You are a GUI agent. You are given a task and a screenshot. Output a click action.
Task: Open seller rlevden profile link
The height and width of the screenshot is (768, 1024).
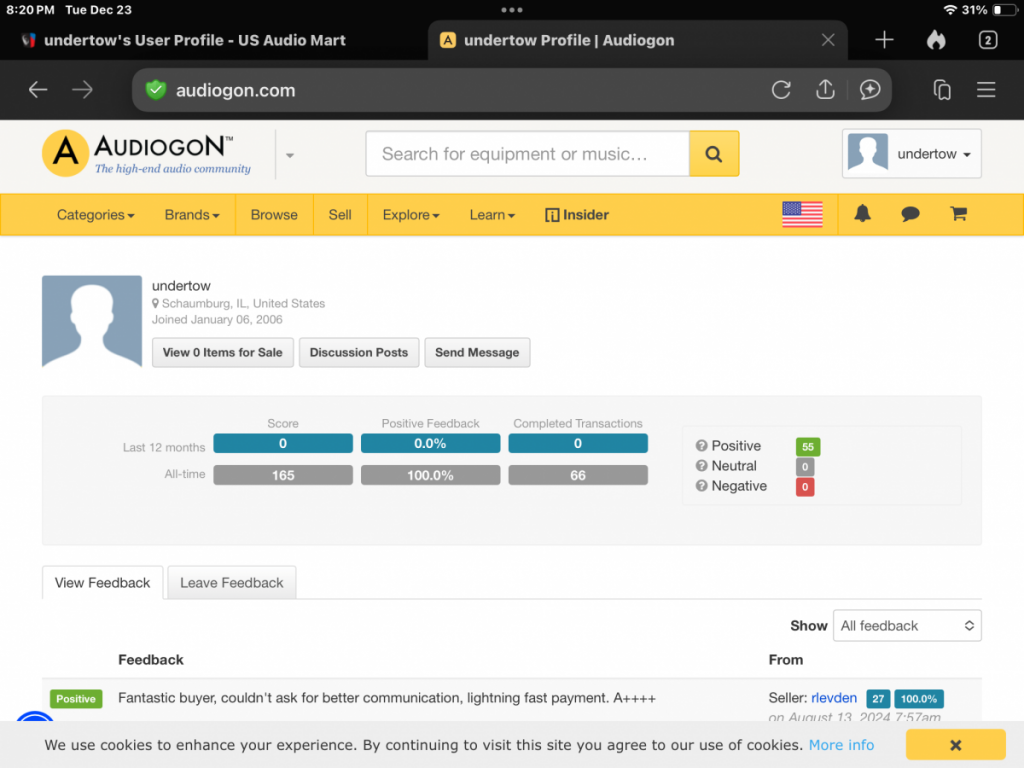(833, 698)
